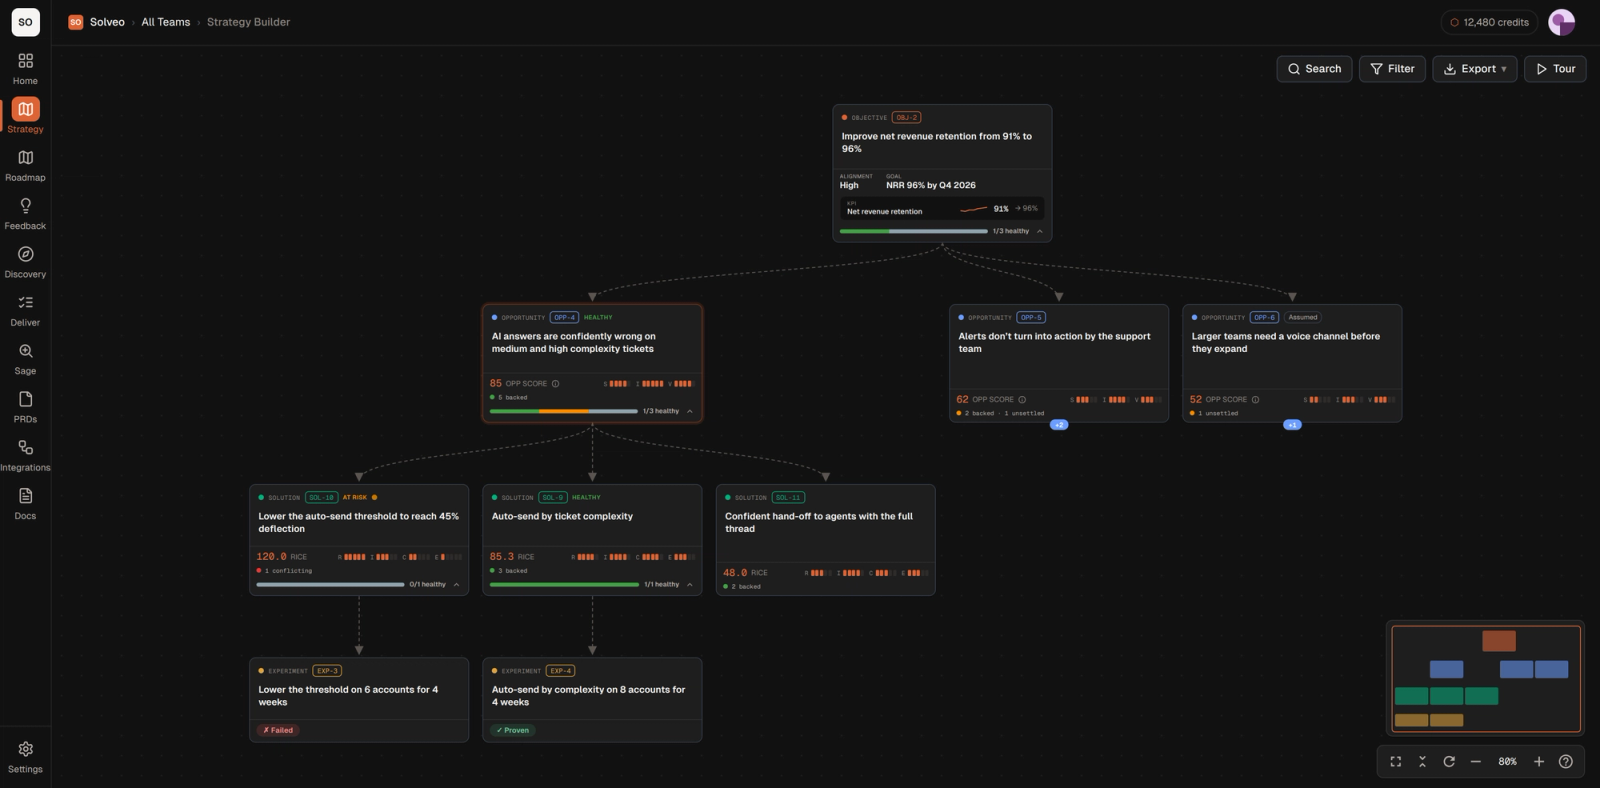This screenshot has width=1600, height=788.
Task: Click the Assumed tag on OPP-6
Action: click(x=1303, y=317)
